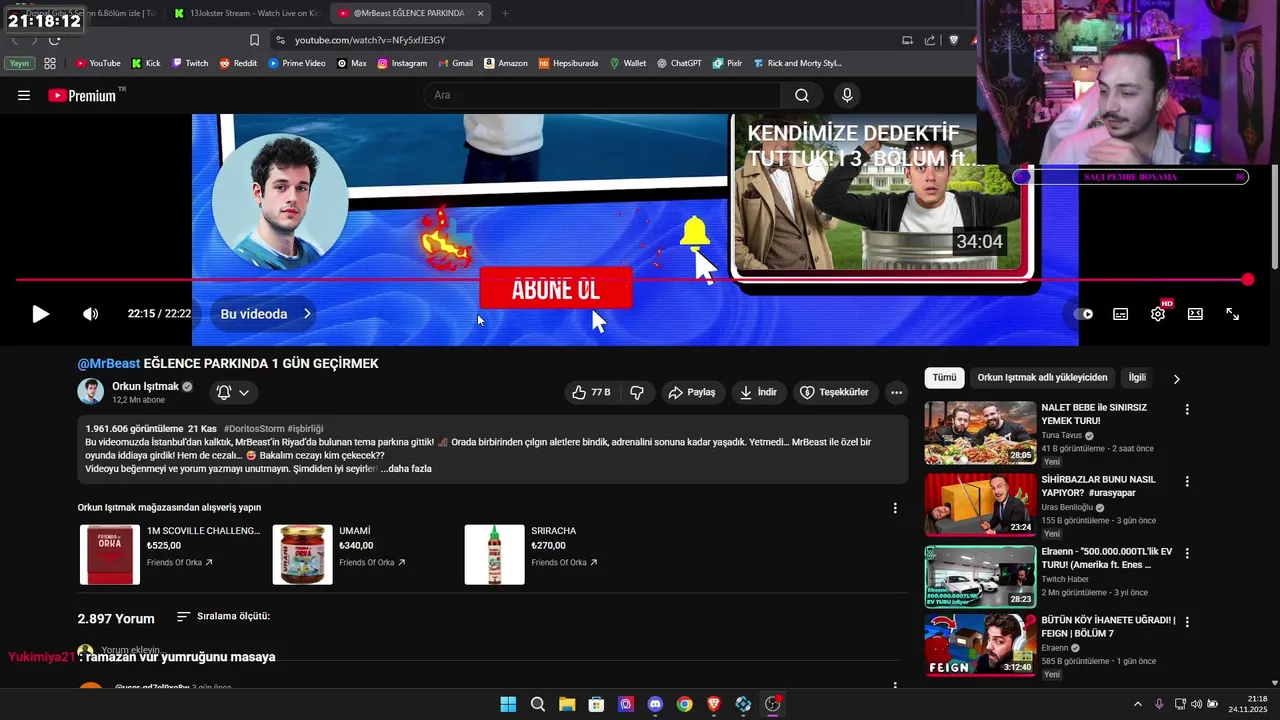Open the @MrBeast mention in title
Viewport: 1280px width, 720px height.
(109, 363)
